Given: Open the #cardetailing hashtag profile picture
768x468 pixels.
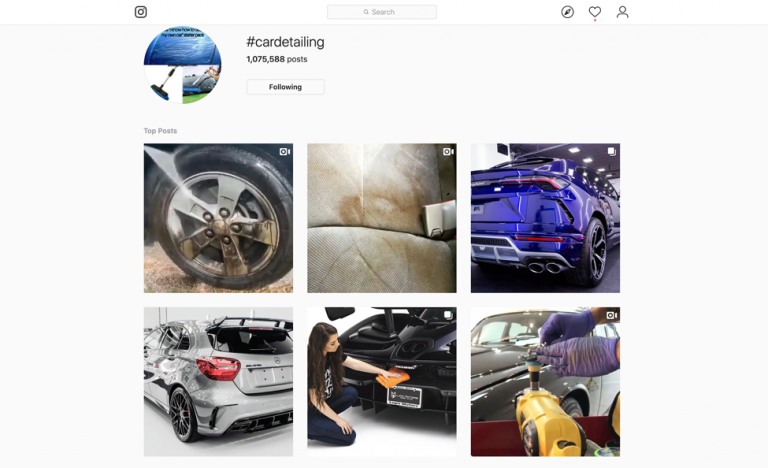Looking at the screenshot, I should [x=182, y=65].
